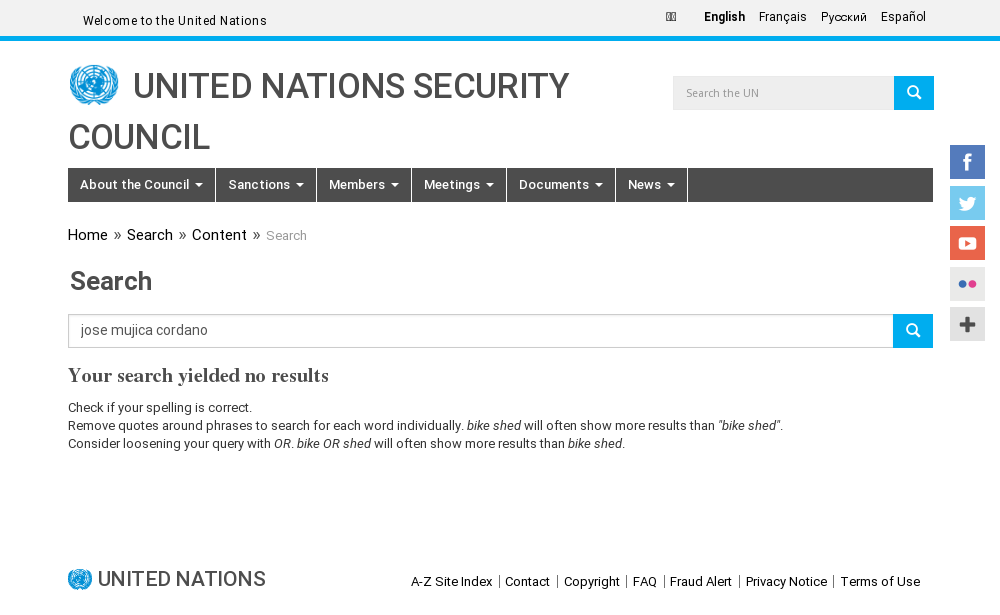Expand the Documents menu
Viewport: 1000px width, 615px height.
click(x=561, y=185)
